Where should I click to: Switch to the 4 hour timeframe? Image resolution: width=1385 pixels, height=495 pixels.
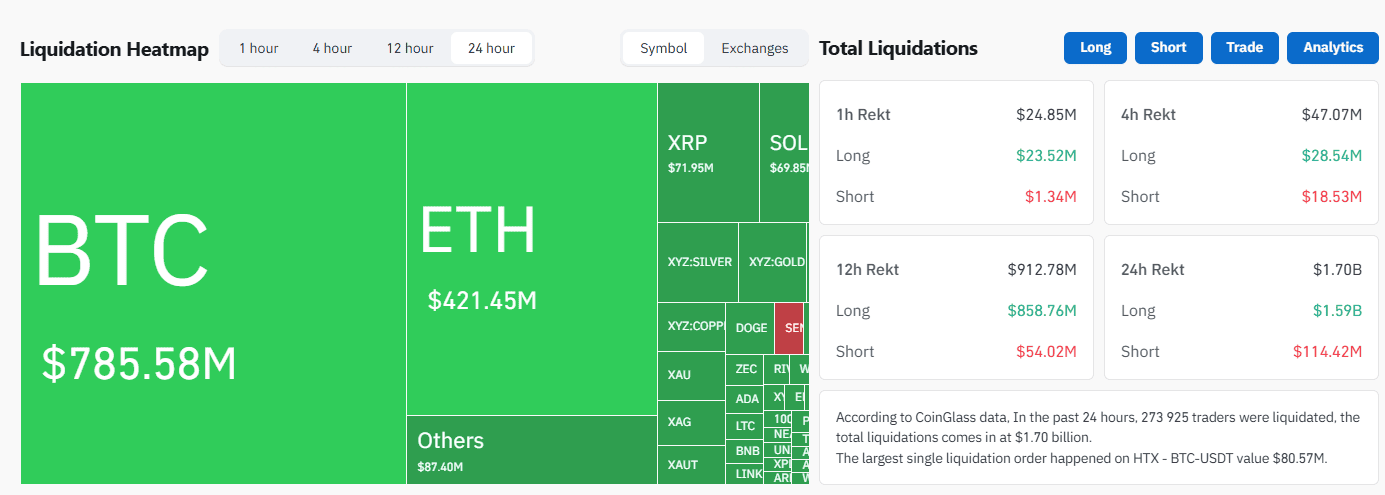[x=332, y=48]
